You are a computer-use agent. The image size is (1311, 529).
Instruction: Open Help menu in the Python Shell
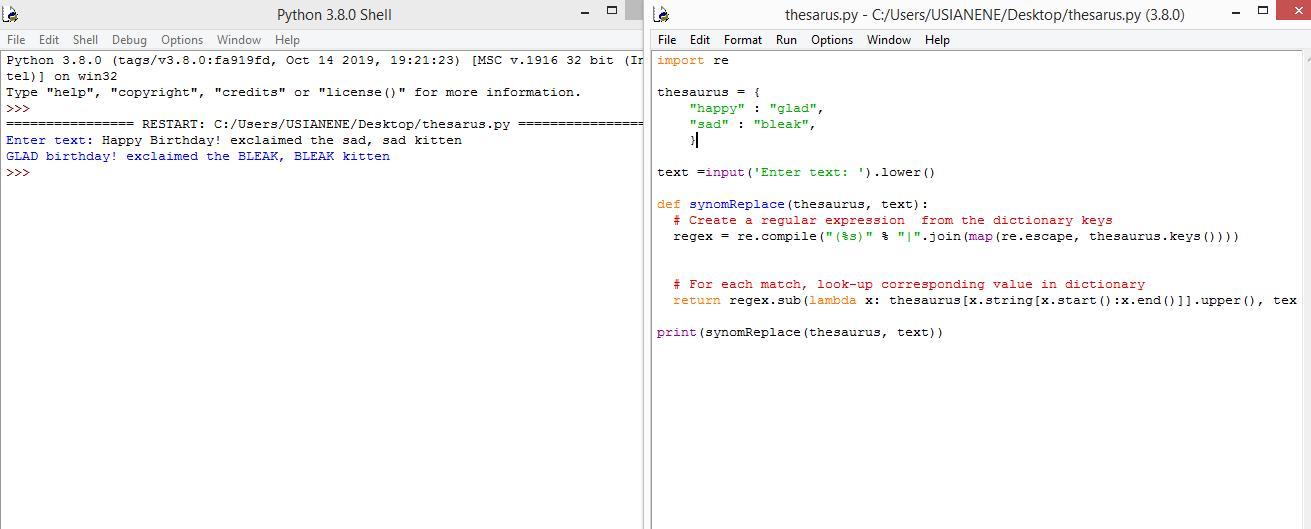click(287, 40)
